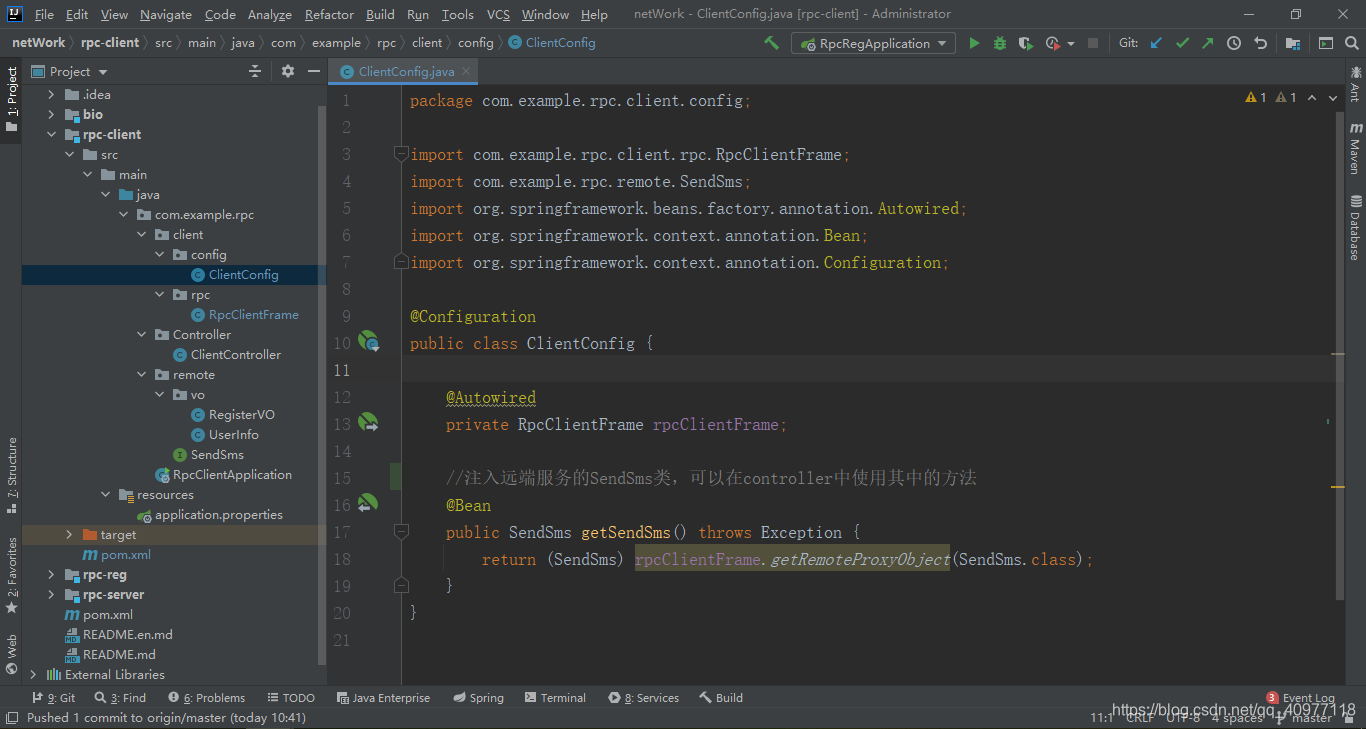
Task: Open the 6: Problems tool window
Action: click(207, 698)
